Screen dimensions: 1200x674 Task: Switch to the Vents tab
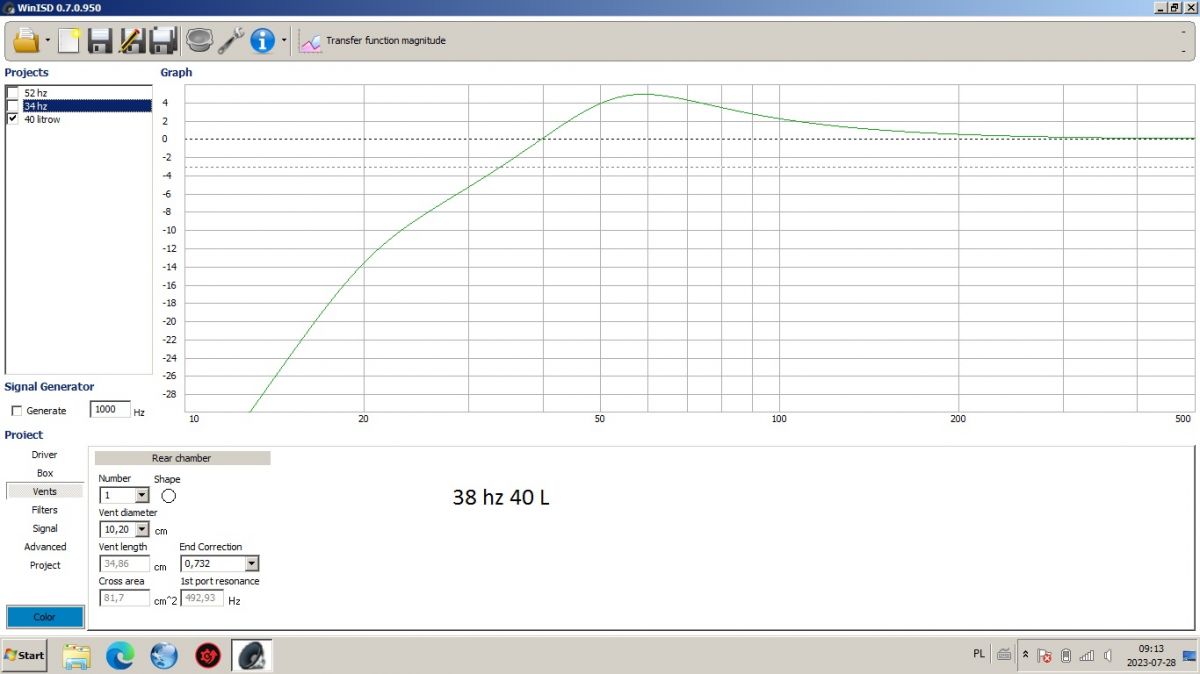click(x=45, y=491)
